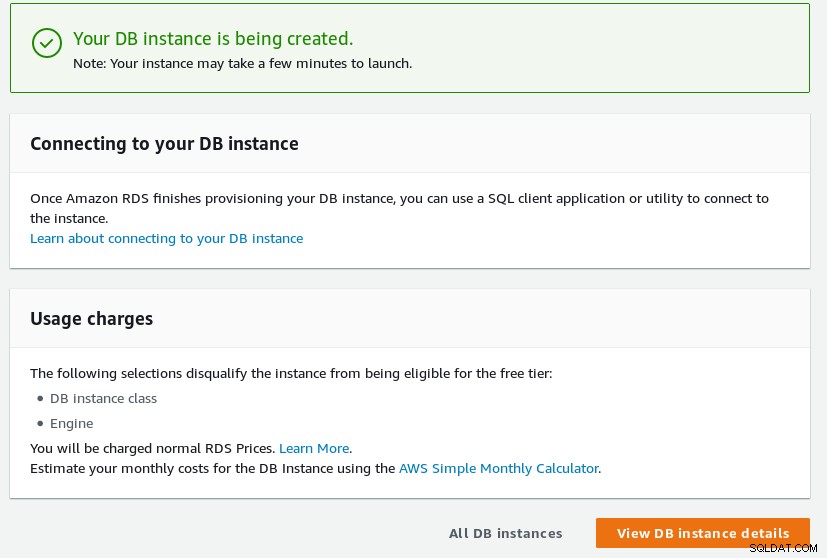The height and width of the screenshot is (558, 827).
Task: Click the 'Usage charges' section header
Action: (x=91, y=319)
